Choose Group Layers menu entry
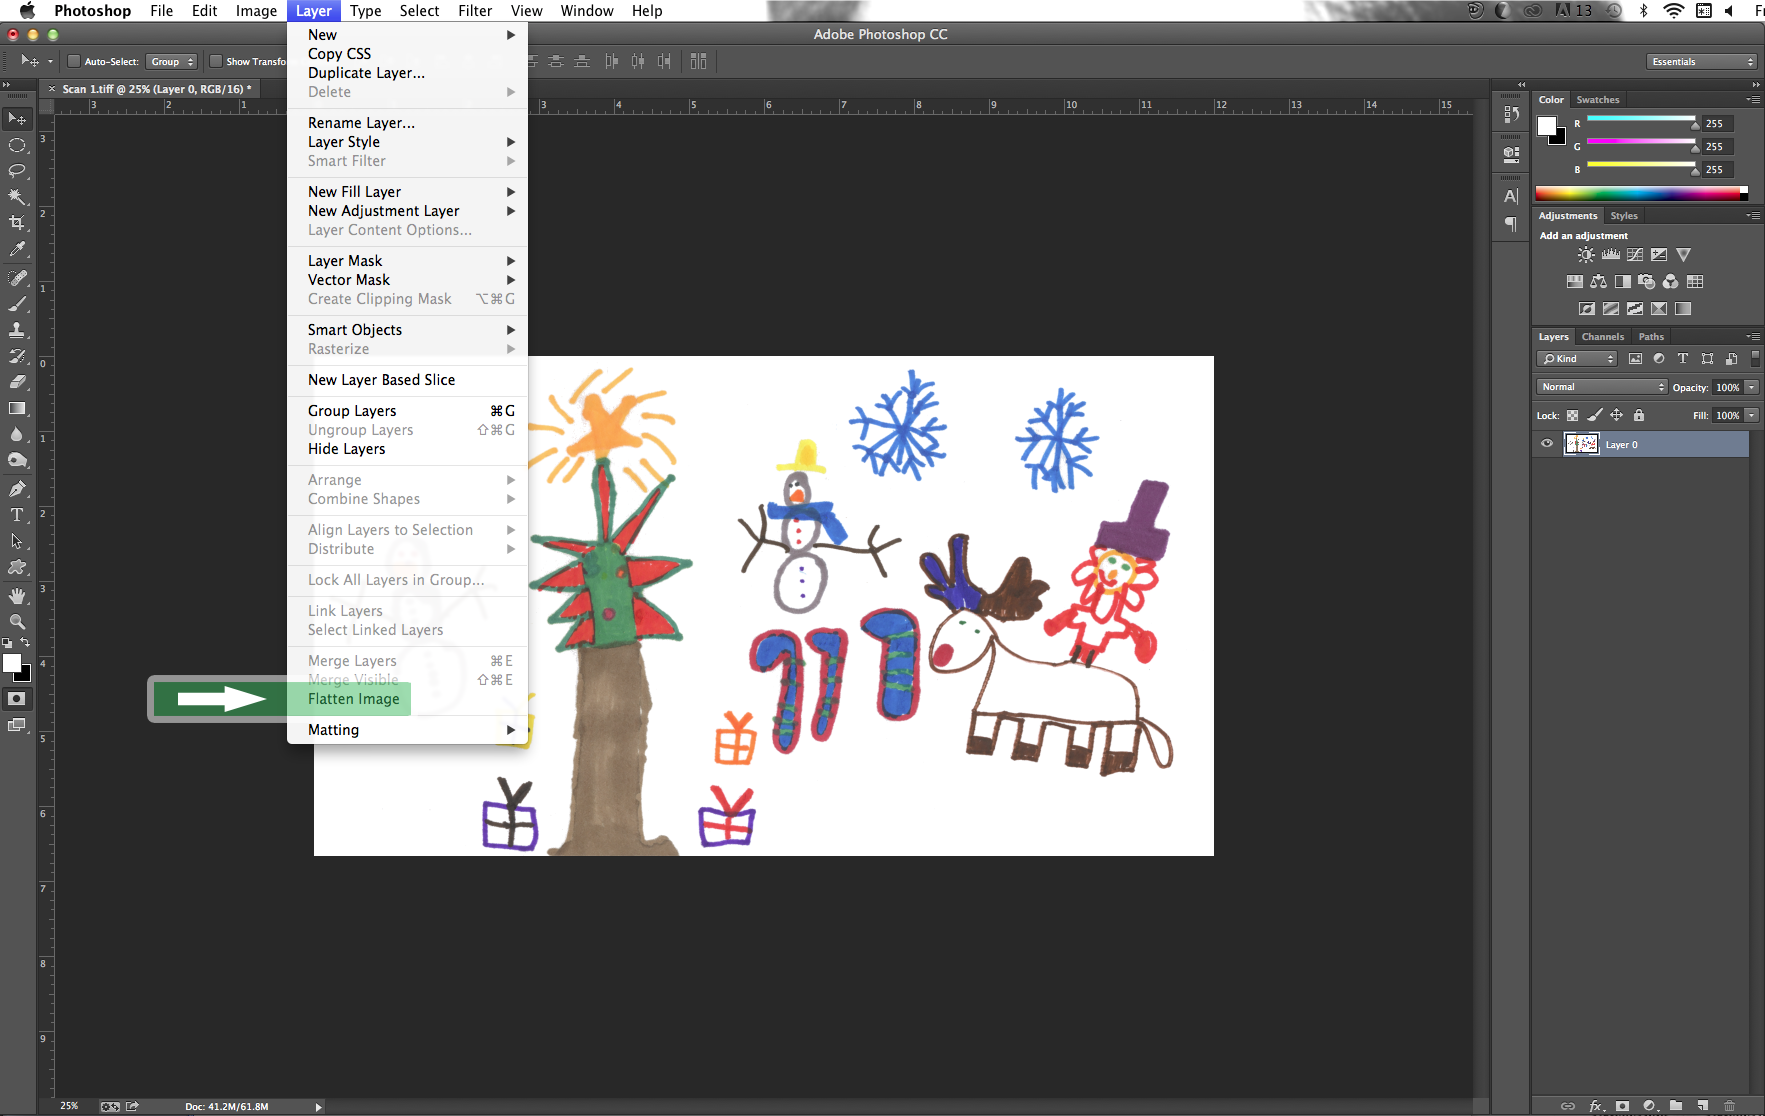The height and width of the screenshot is (1116, 1765). [x=407, y=411]
